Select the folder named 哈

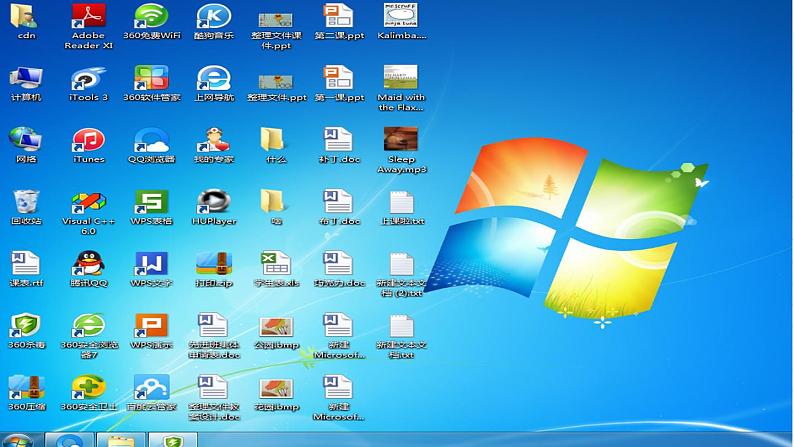[276, 207]
